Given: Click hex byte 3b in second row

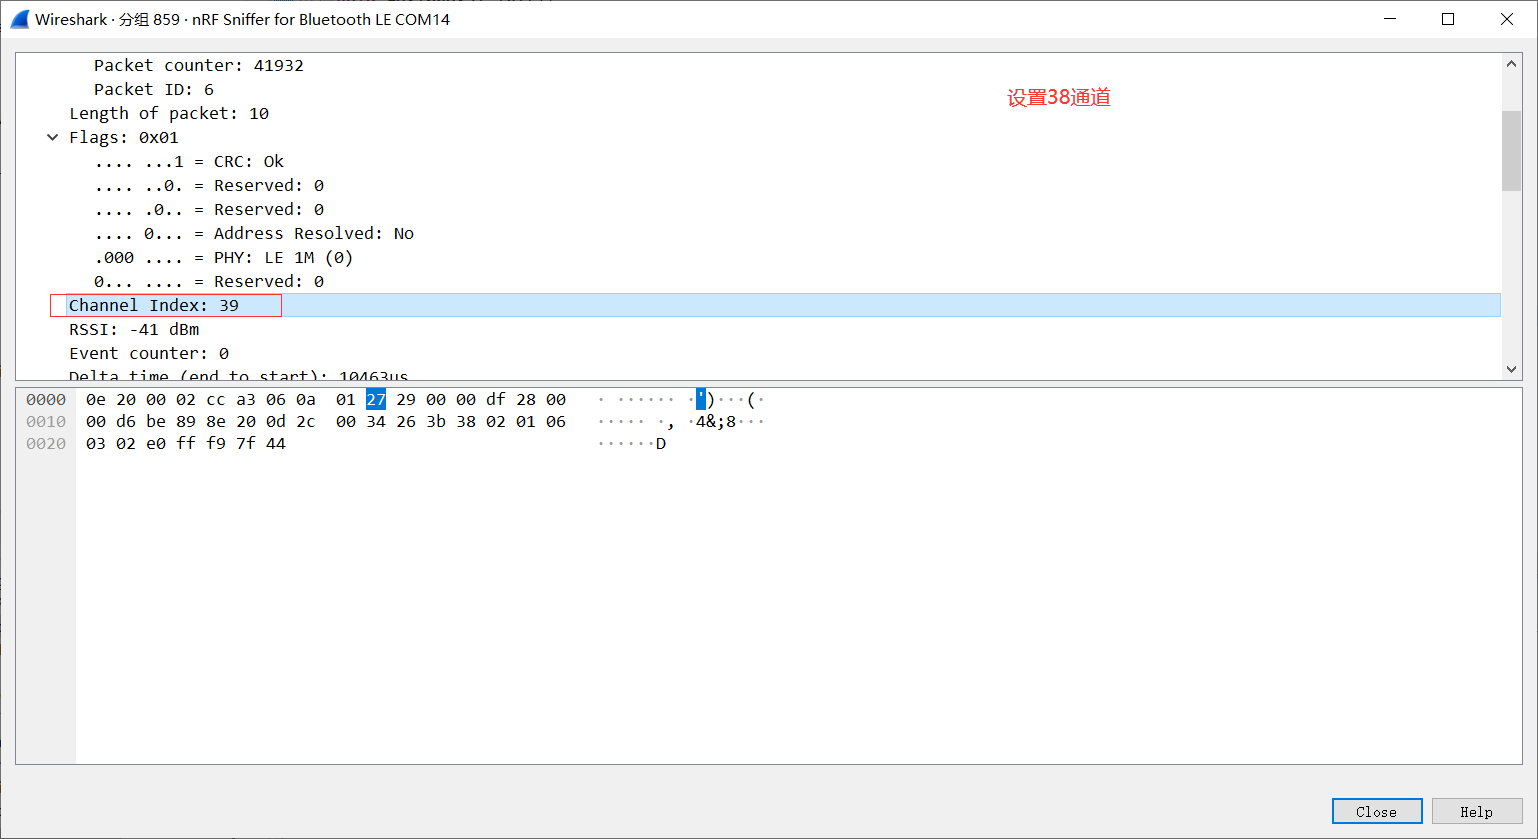Looking at the screenshot, I should coord(436,421).
